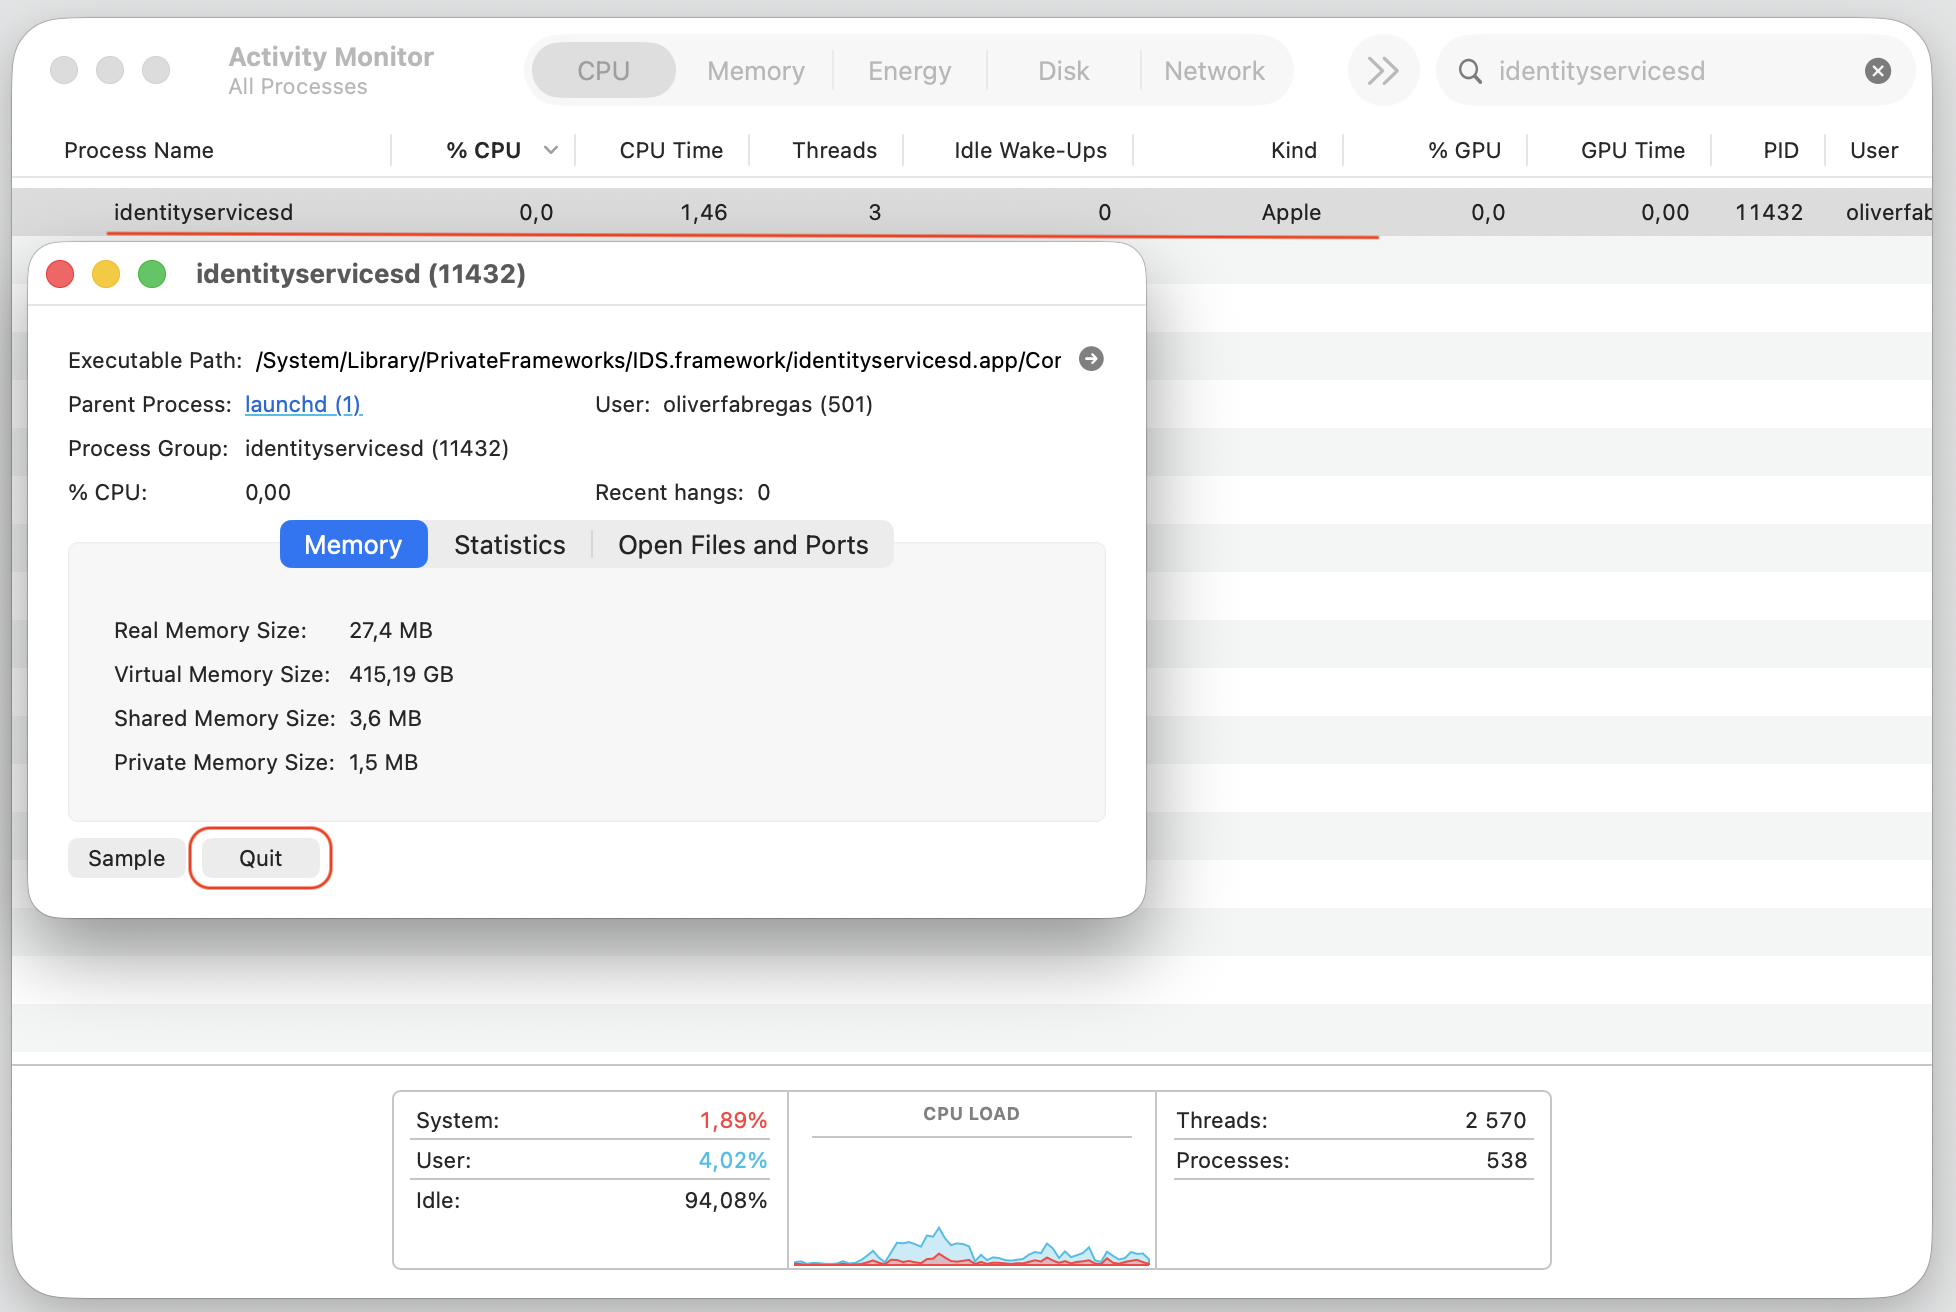Sort by PID column header
The width and height of the screenshot is (1956, 1312).
tap(1780, 150)
